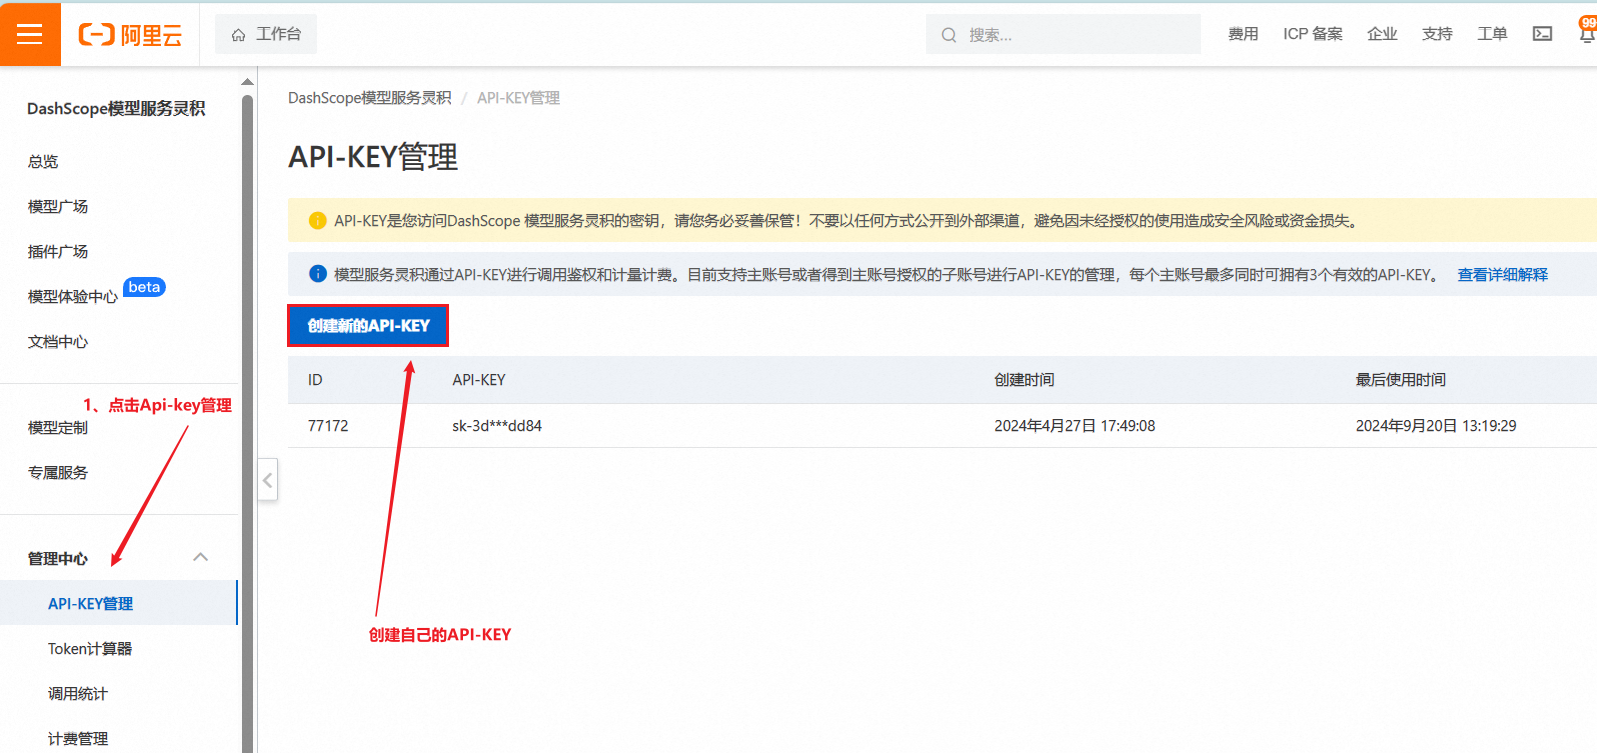The image size is (1597, 753).
Task: Open the 工单 menu
Action: 1492,34
